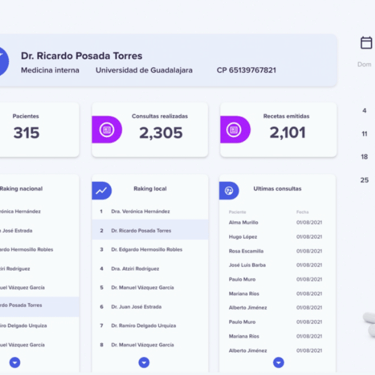
Task: Open the Alma Murillo consultation row
Action: (x=276, y=222)
